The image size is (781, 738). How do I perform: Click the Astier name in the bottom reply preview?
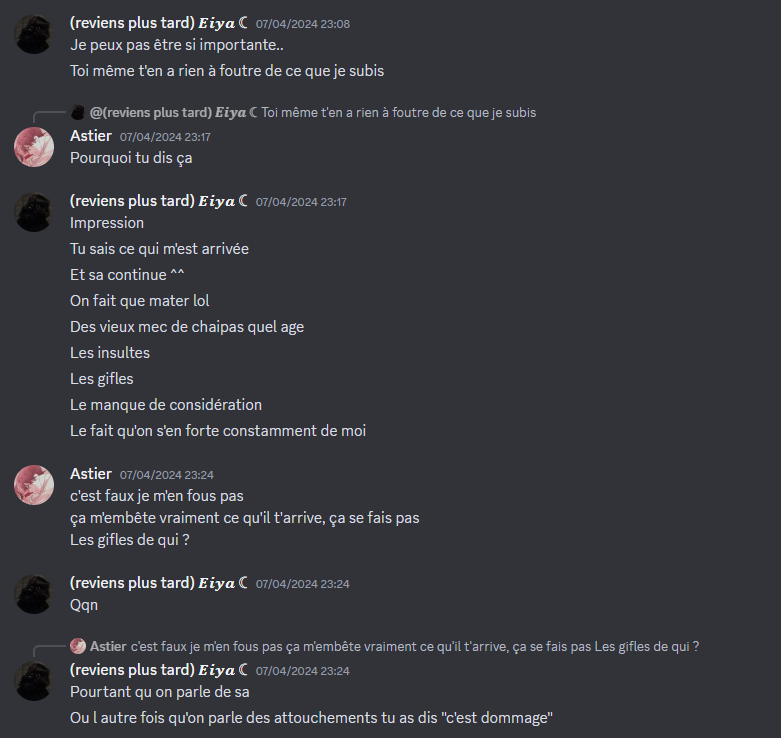pyautogui.click(x=108, y=646)
